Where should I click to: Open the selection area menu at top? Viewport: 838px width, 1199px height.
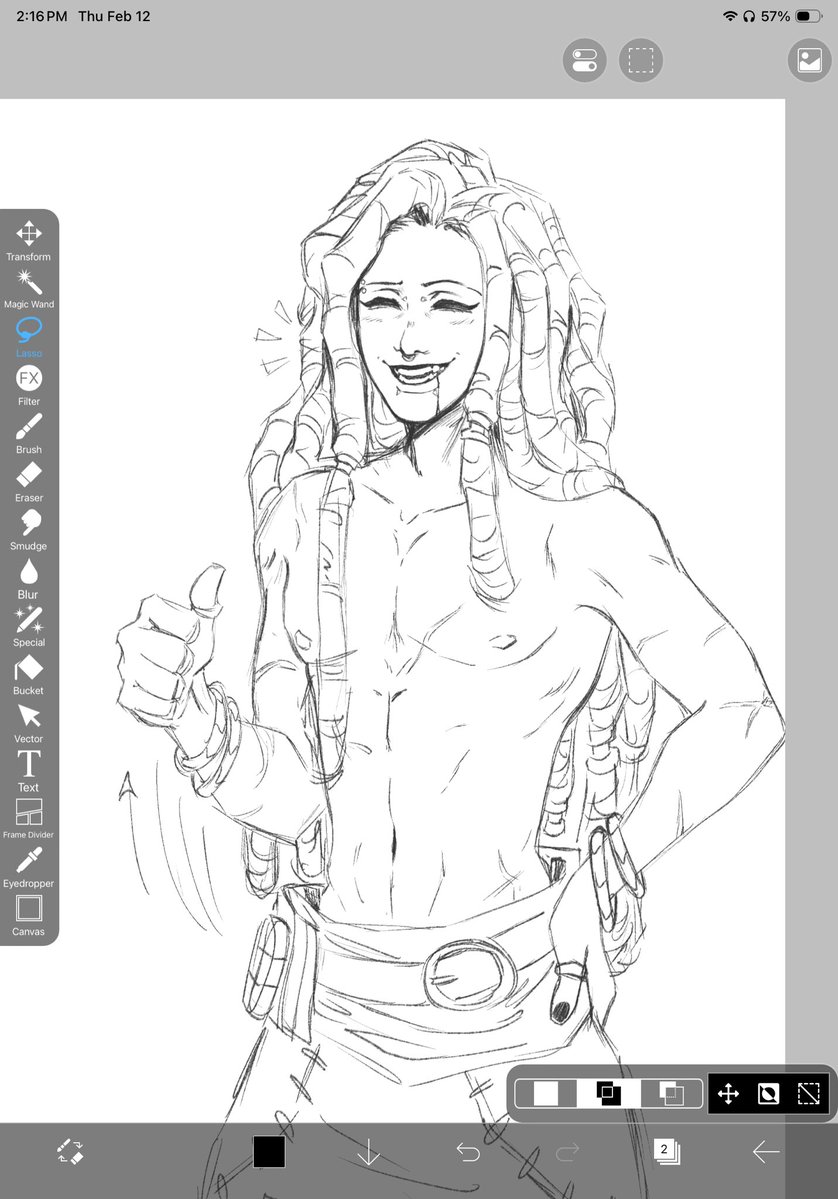tap(641, 60)
